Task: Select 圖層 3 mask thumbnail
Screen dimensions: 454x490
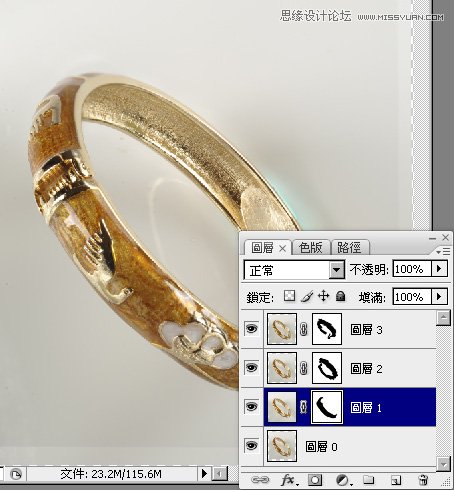Action: pos(327,329)
